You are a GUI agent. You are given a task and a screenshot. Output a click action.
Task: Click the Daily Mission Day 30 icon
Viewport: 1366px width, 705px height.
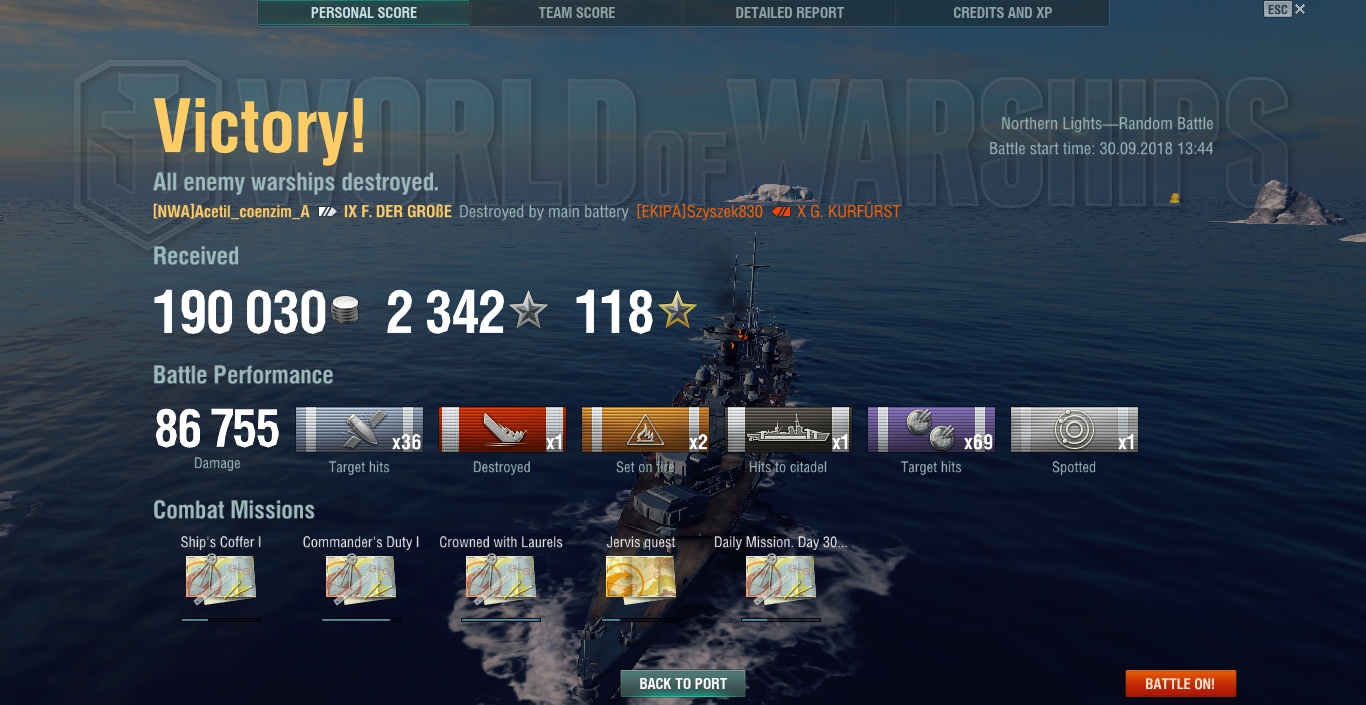781,580
